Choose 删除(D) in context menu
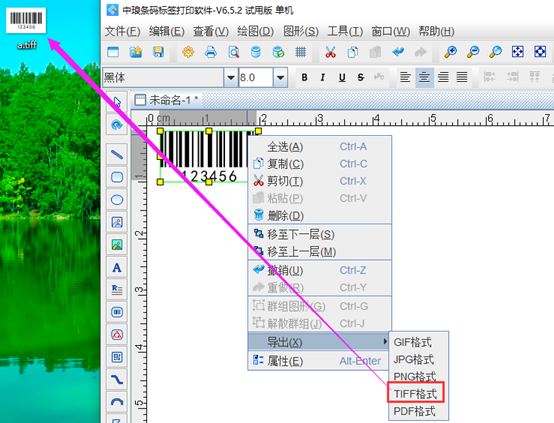 (320, 215)
